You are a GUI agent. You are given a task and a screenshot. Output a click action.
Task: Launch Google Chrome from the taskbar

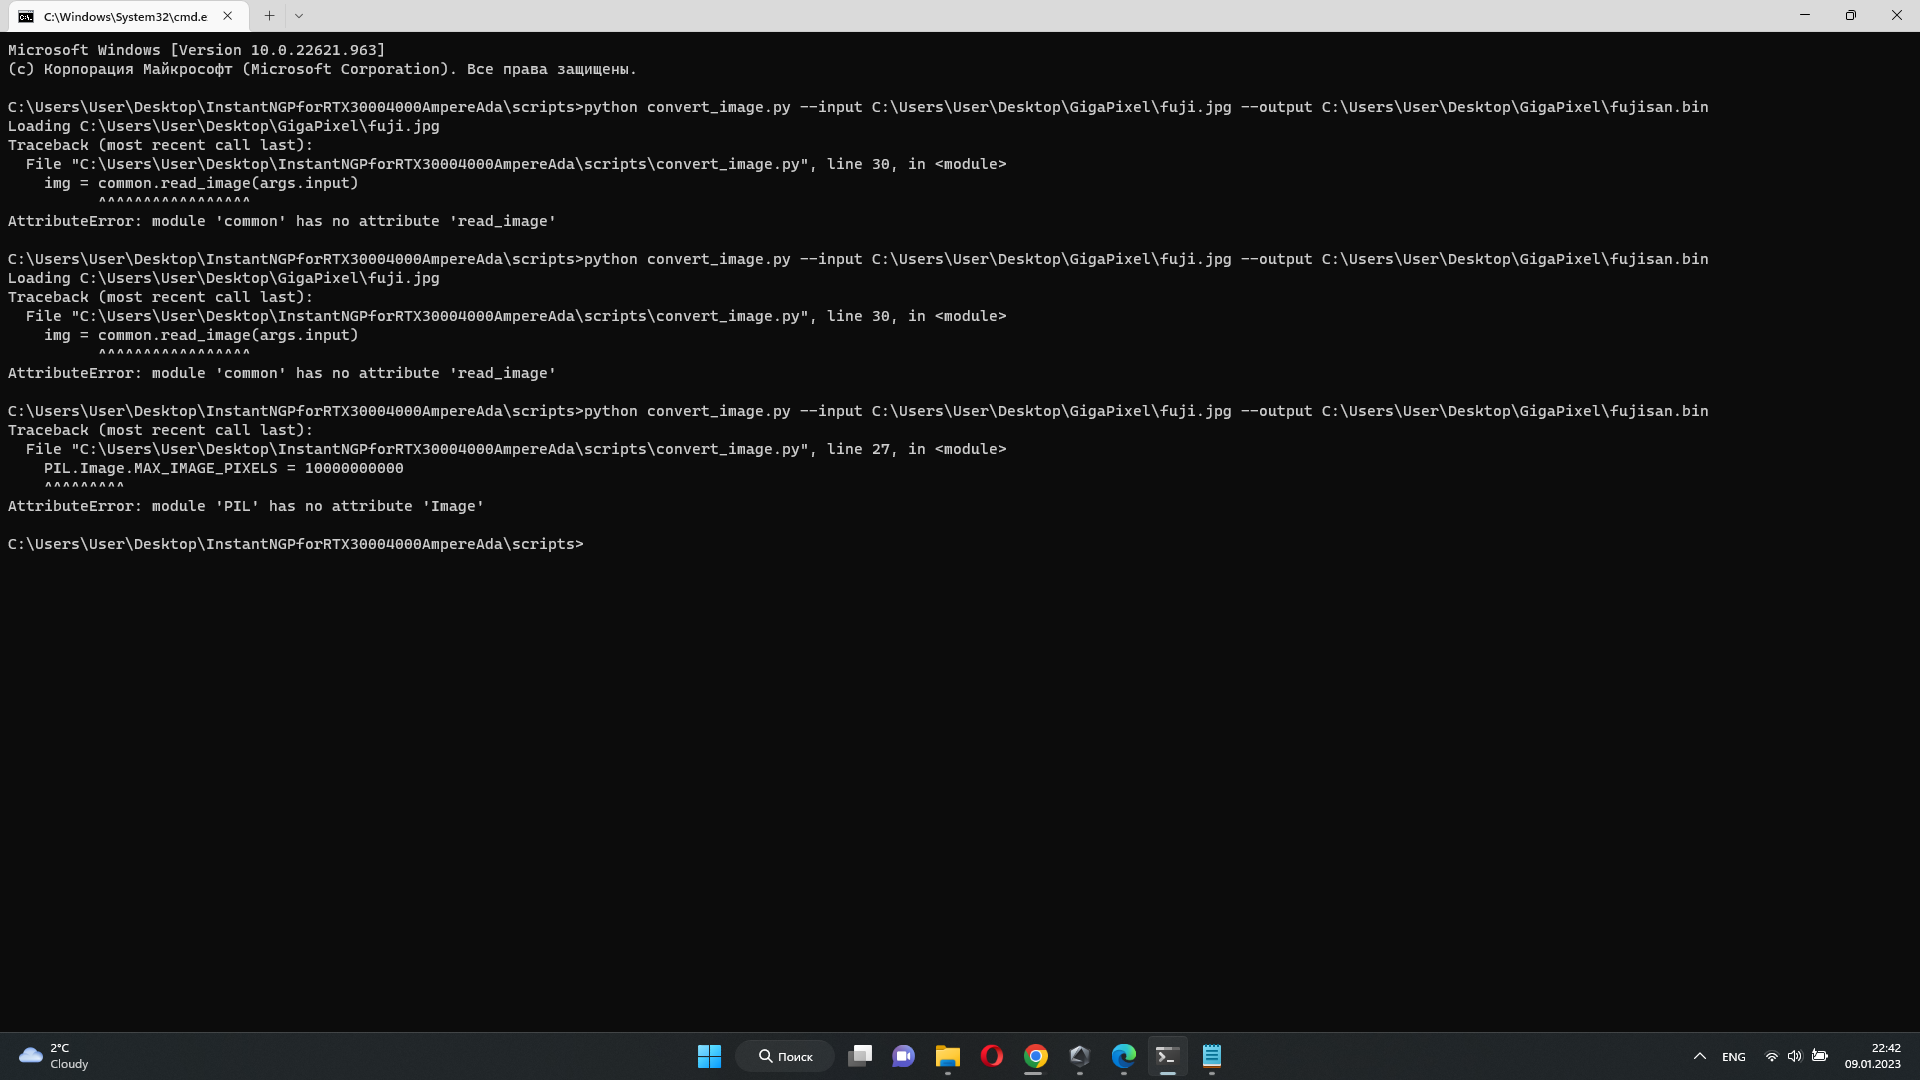tap(1035, 1056)
